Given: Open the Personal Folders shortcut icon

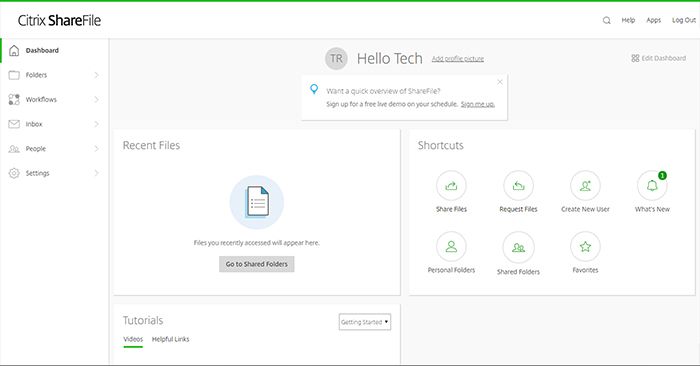Looking at the screenshot, I should tap(451, 246).
